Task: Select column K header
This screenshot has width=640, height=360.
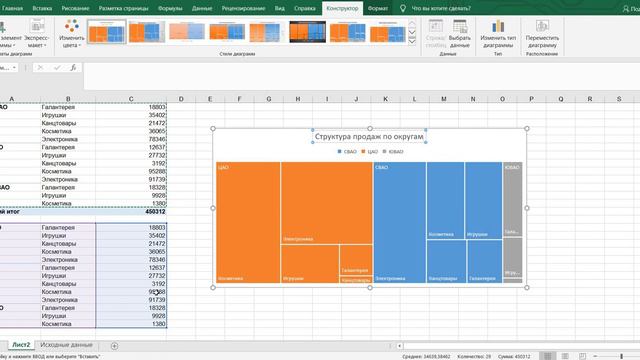Action: [x=385, y=99]
